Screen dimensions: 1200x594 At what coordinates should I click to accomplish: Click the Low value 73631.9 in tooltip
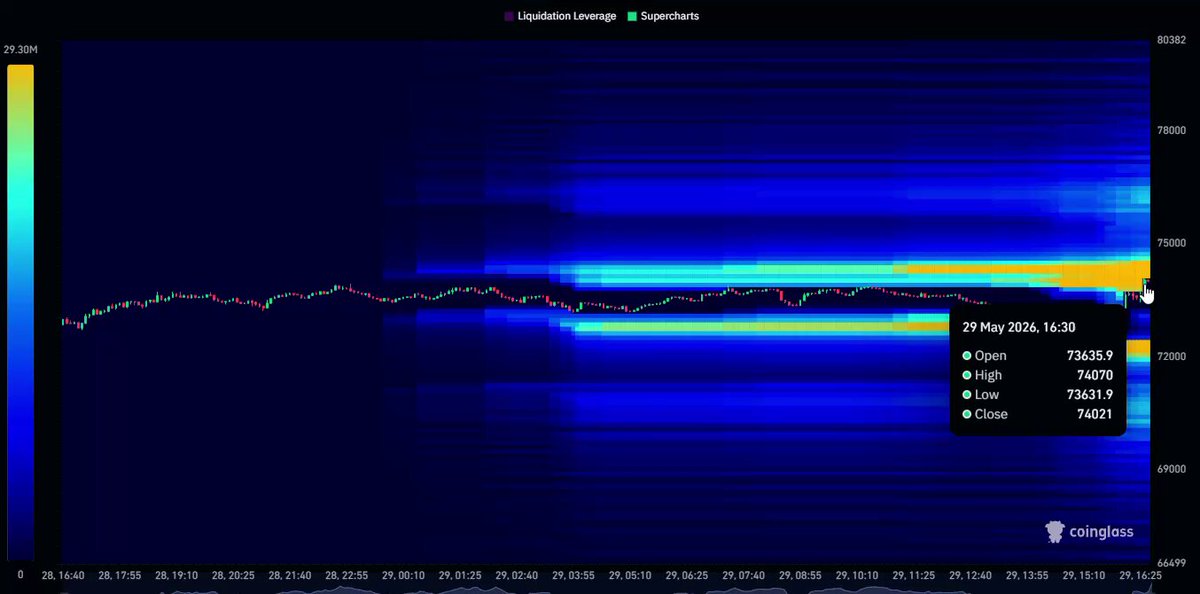(x=1090, y=395)
